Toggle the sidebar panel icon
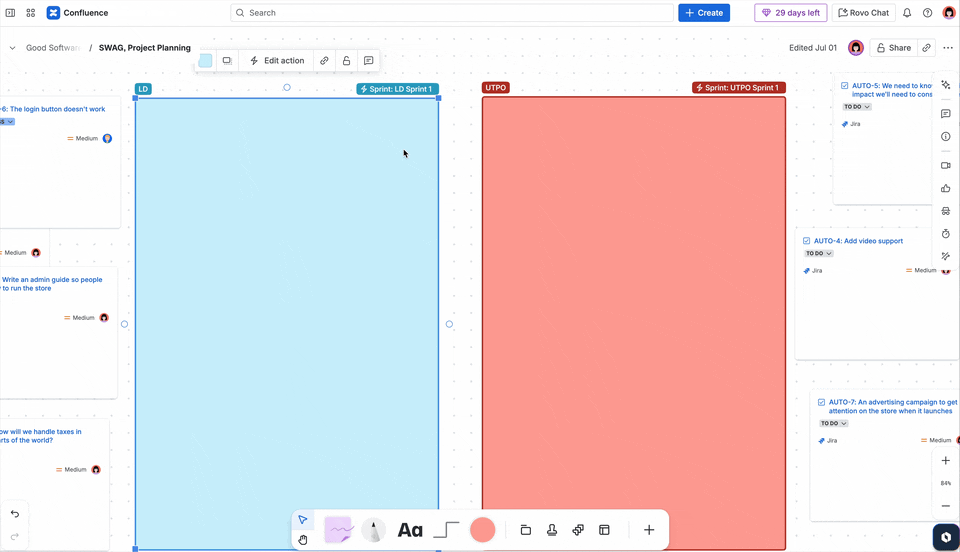960x552 pixels. pyautogui.click(x=10, y=13)
